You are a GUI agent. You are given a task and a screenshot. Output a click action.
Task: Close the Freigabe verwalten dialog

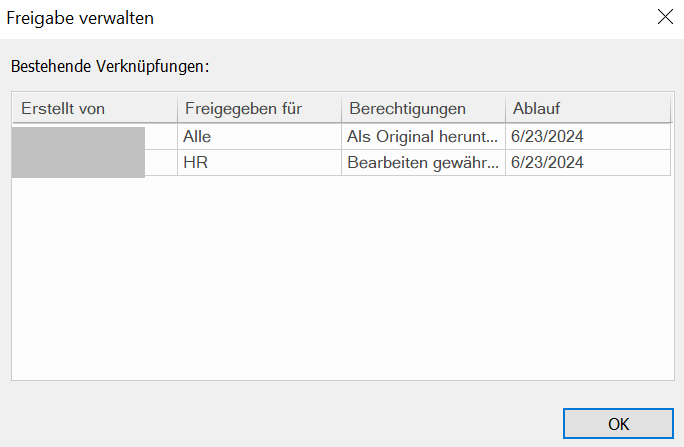662,18
